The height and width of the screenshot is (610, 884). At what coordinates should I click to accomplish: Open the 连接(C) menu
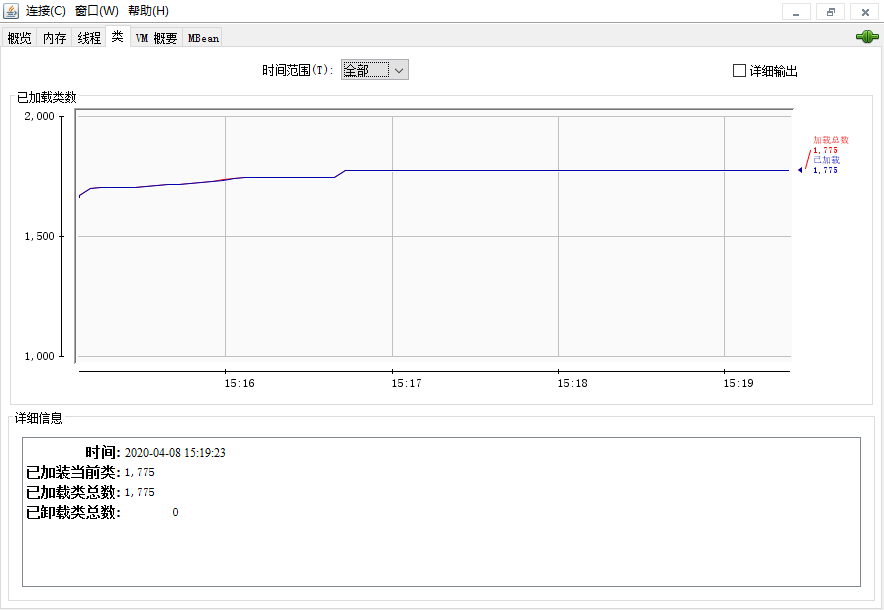46,11
